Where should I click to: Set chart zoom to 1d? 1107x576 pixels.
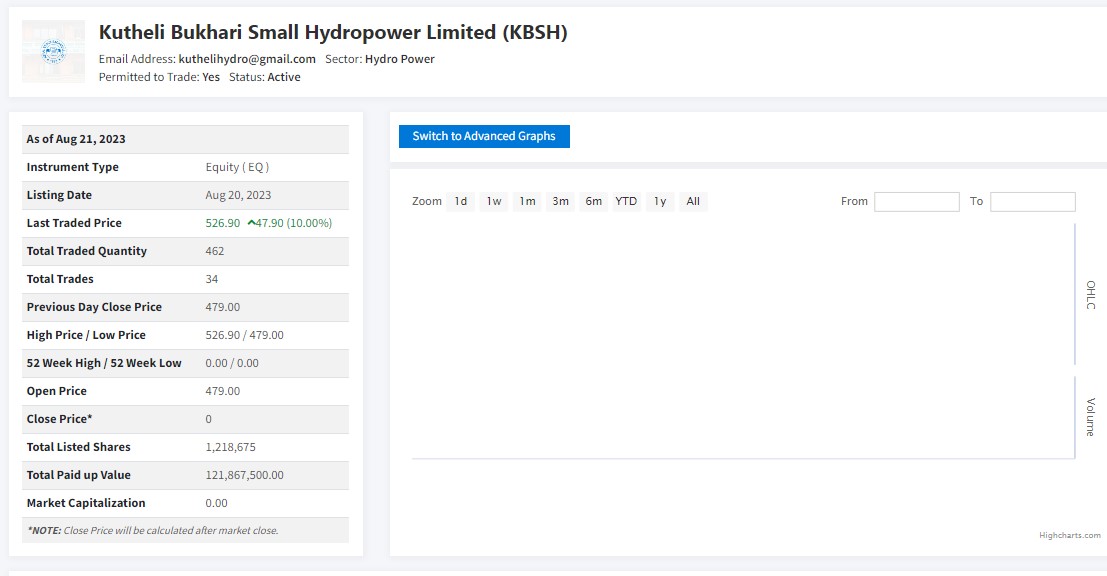461,201
